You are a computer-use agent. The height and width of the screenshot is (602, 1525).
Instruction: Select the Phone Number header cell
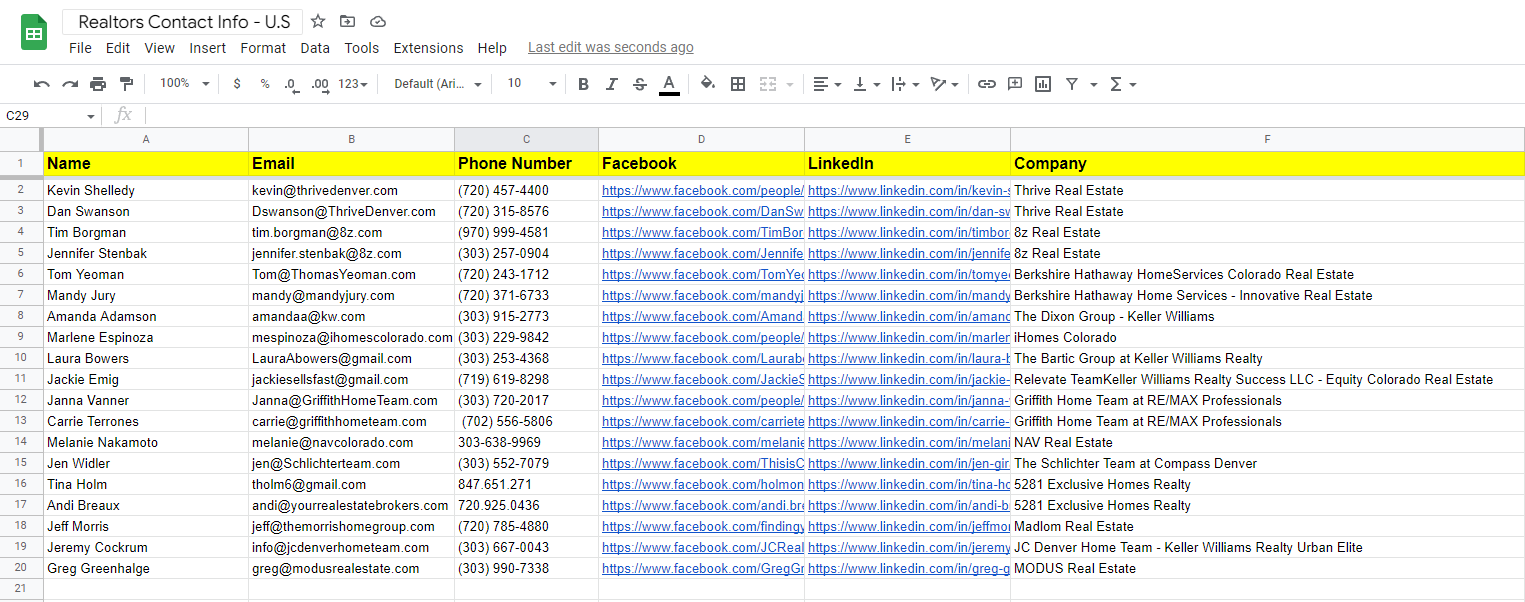coord(526,163)
